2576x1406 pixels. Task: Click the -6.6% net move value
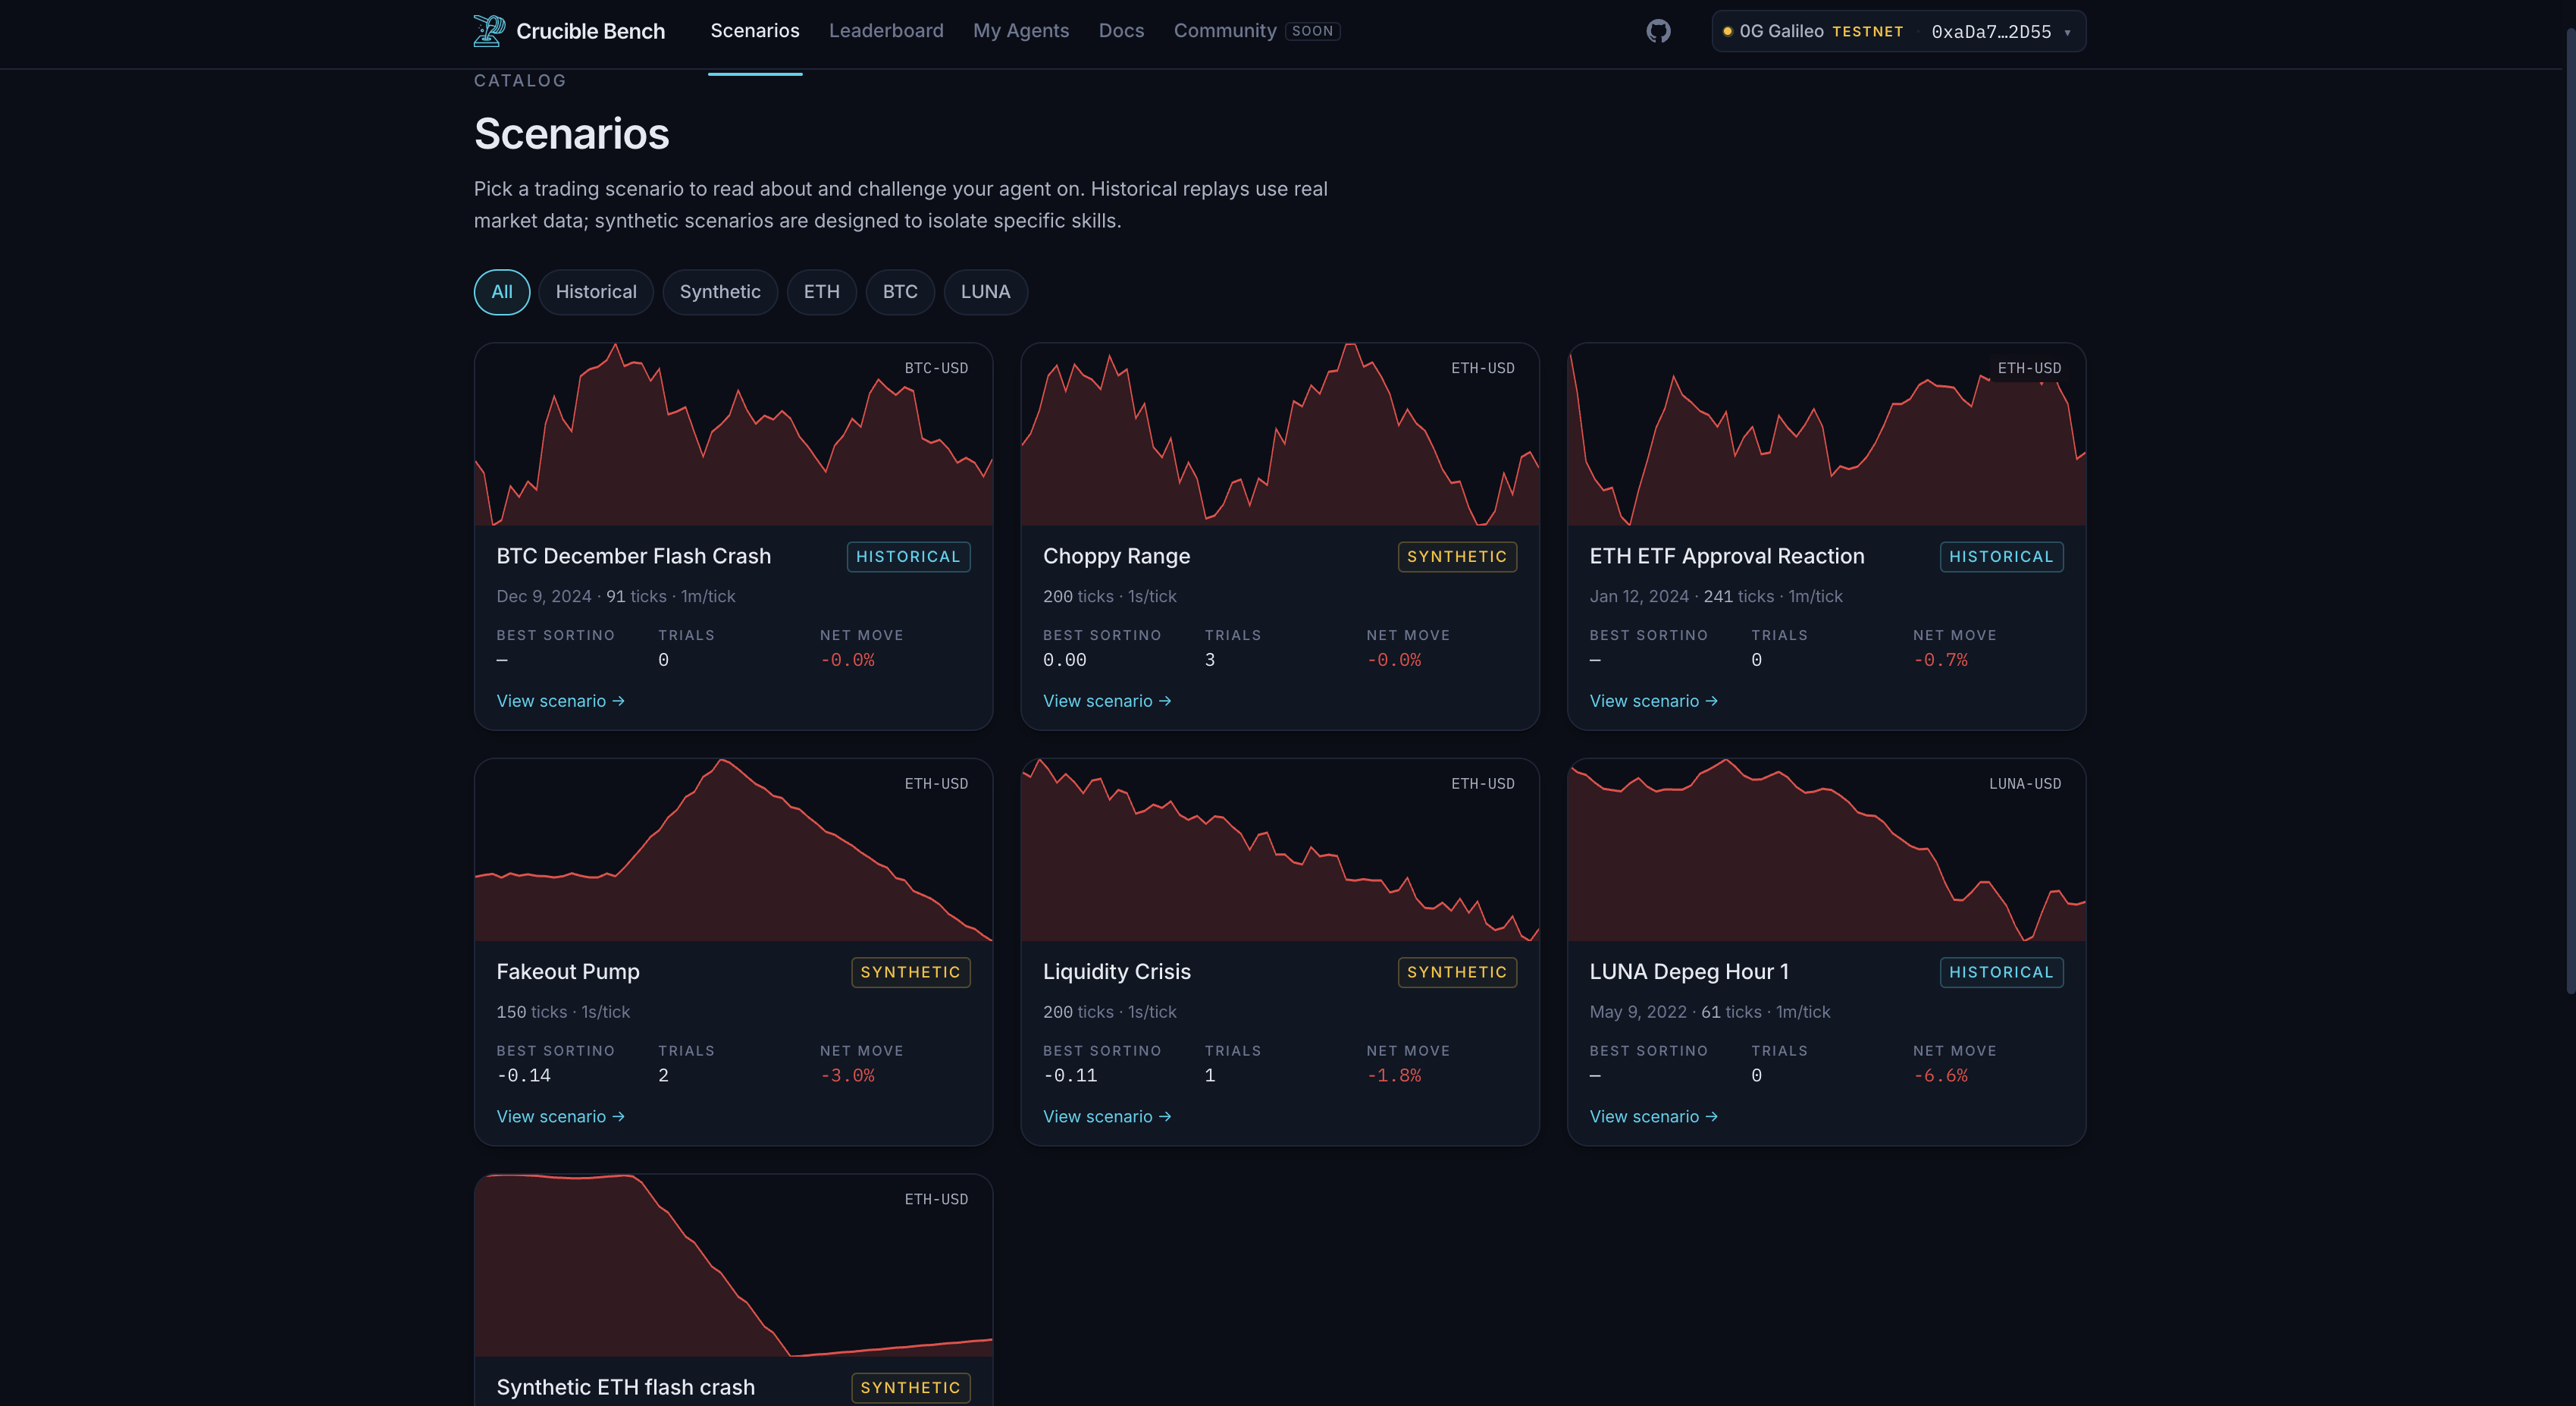(1940, 1076)
